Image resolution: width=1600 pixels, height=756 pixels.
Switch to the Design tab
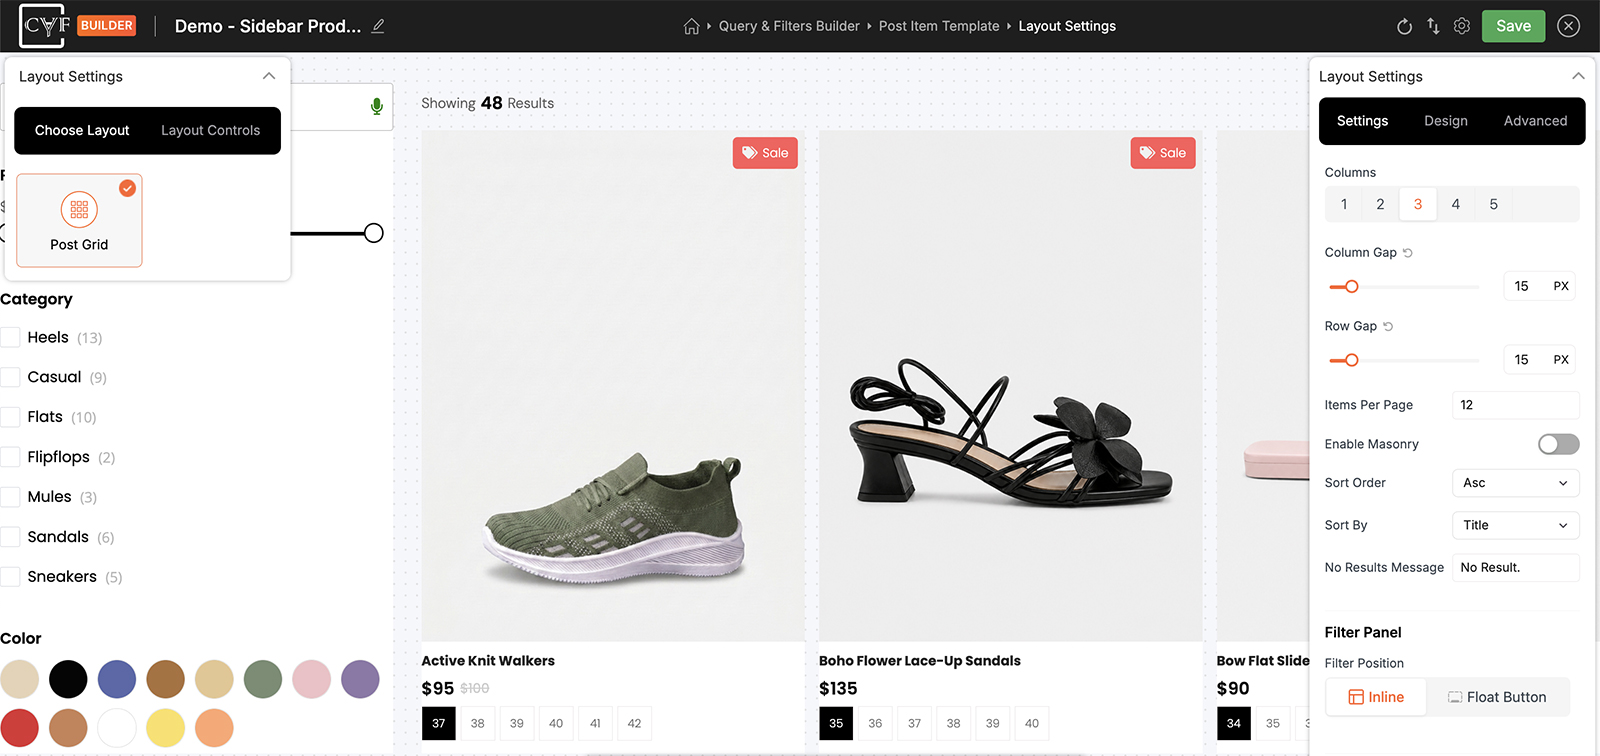tap(1446, 121)
